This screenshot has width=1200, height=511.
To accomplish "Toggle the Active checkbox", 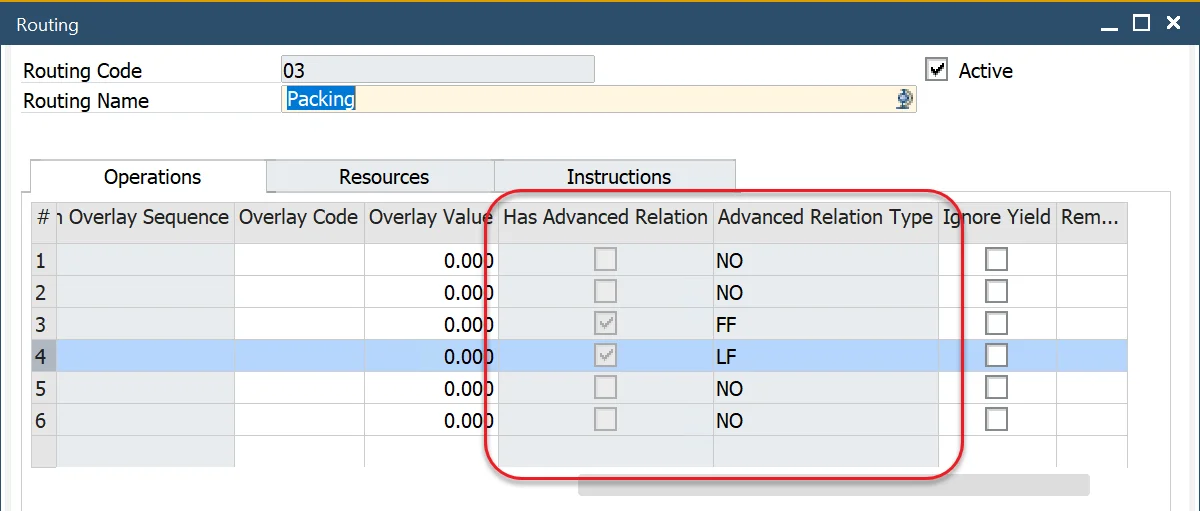I will 937,70.
